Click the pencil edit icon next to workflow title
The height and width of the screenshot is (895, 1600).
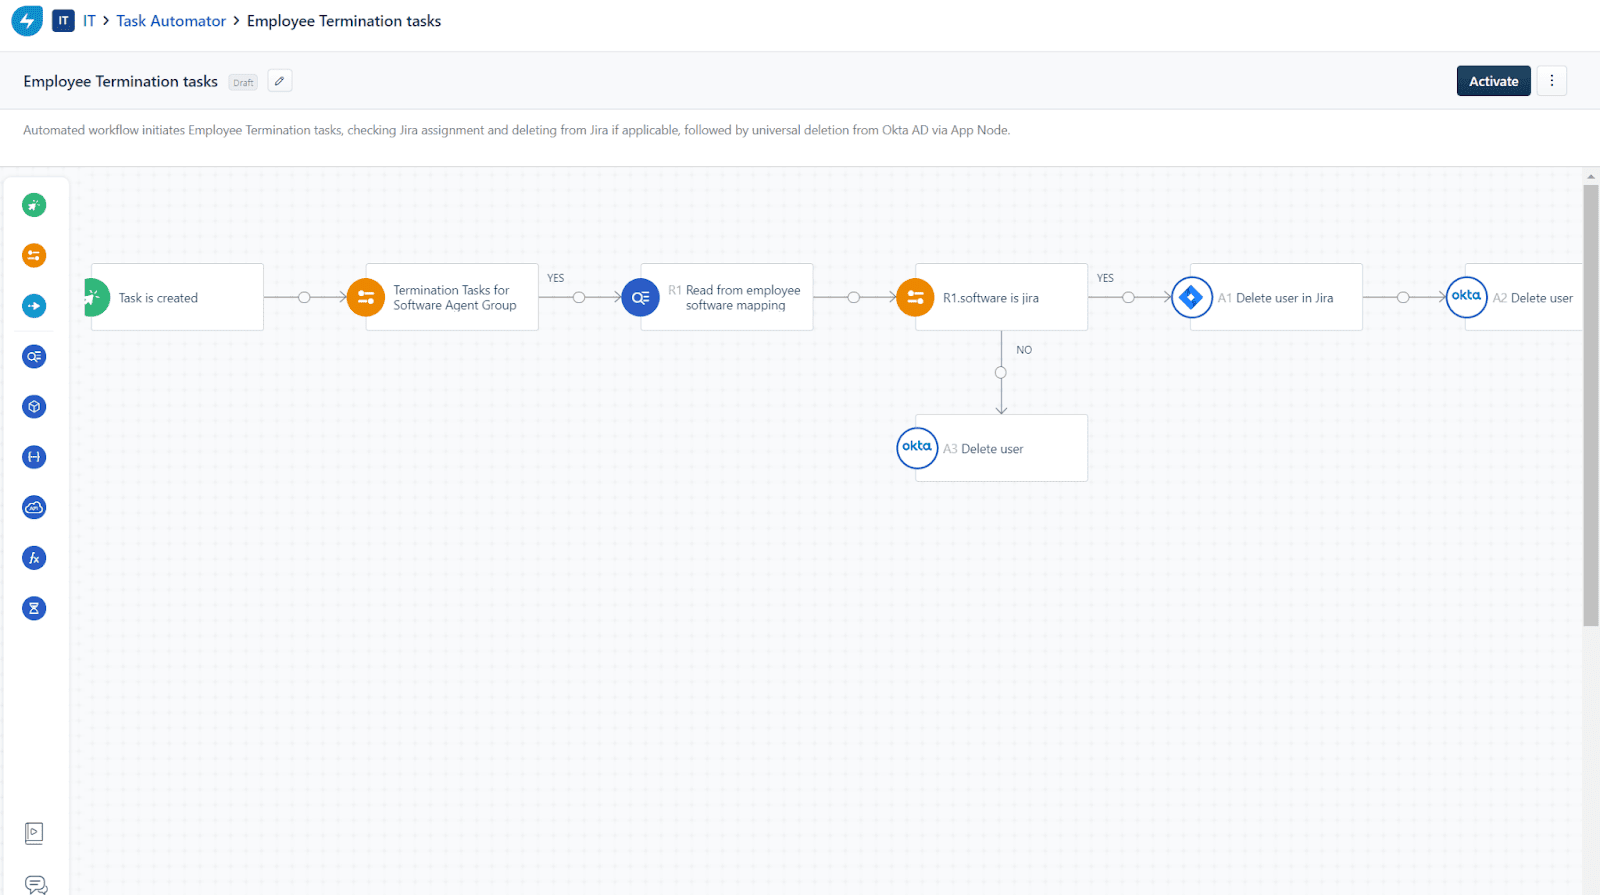280,81
